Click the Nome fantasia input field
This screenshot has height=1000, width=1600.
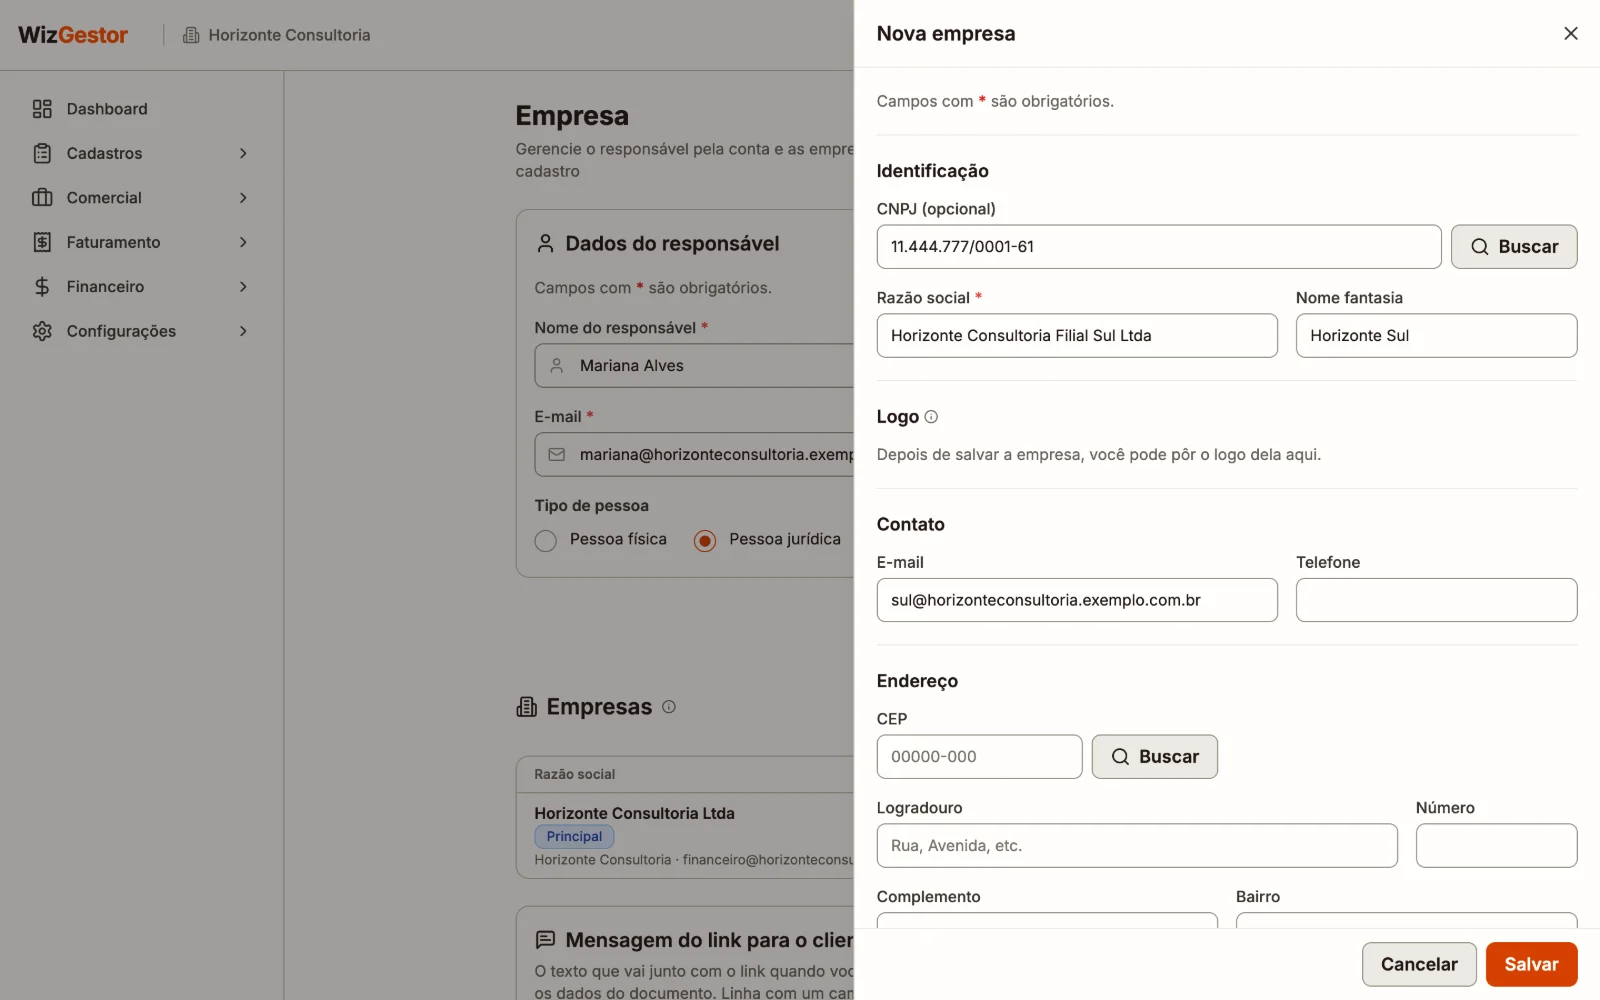click(x=1436, y=336)
